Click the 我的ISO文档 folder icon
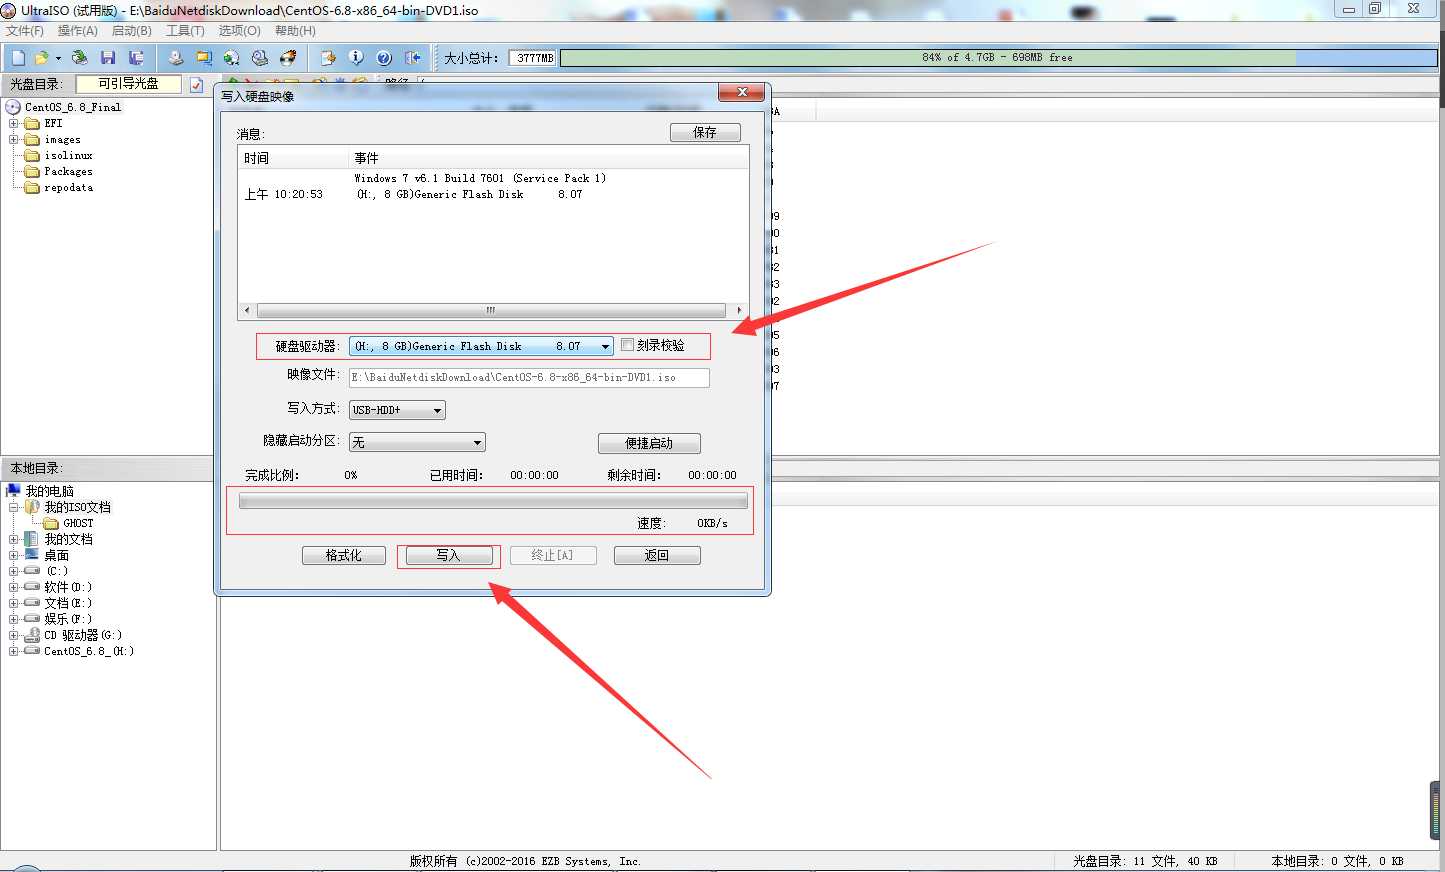The image size is (1445, 872). 32,507
